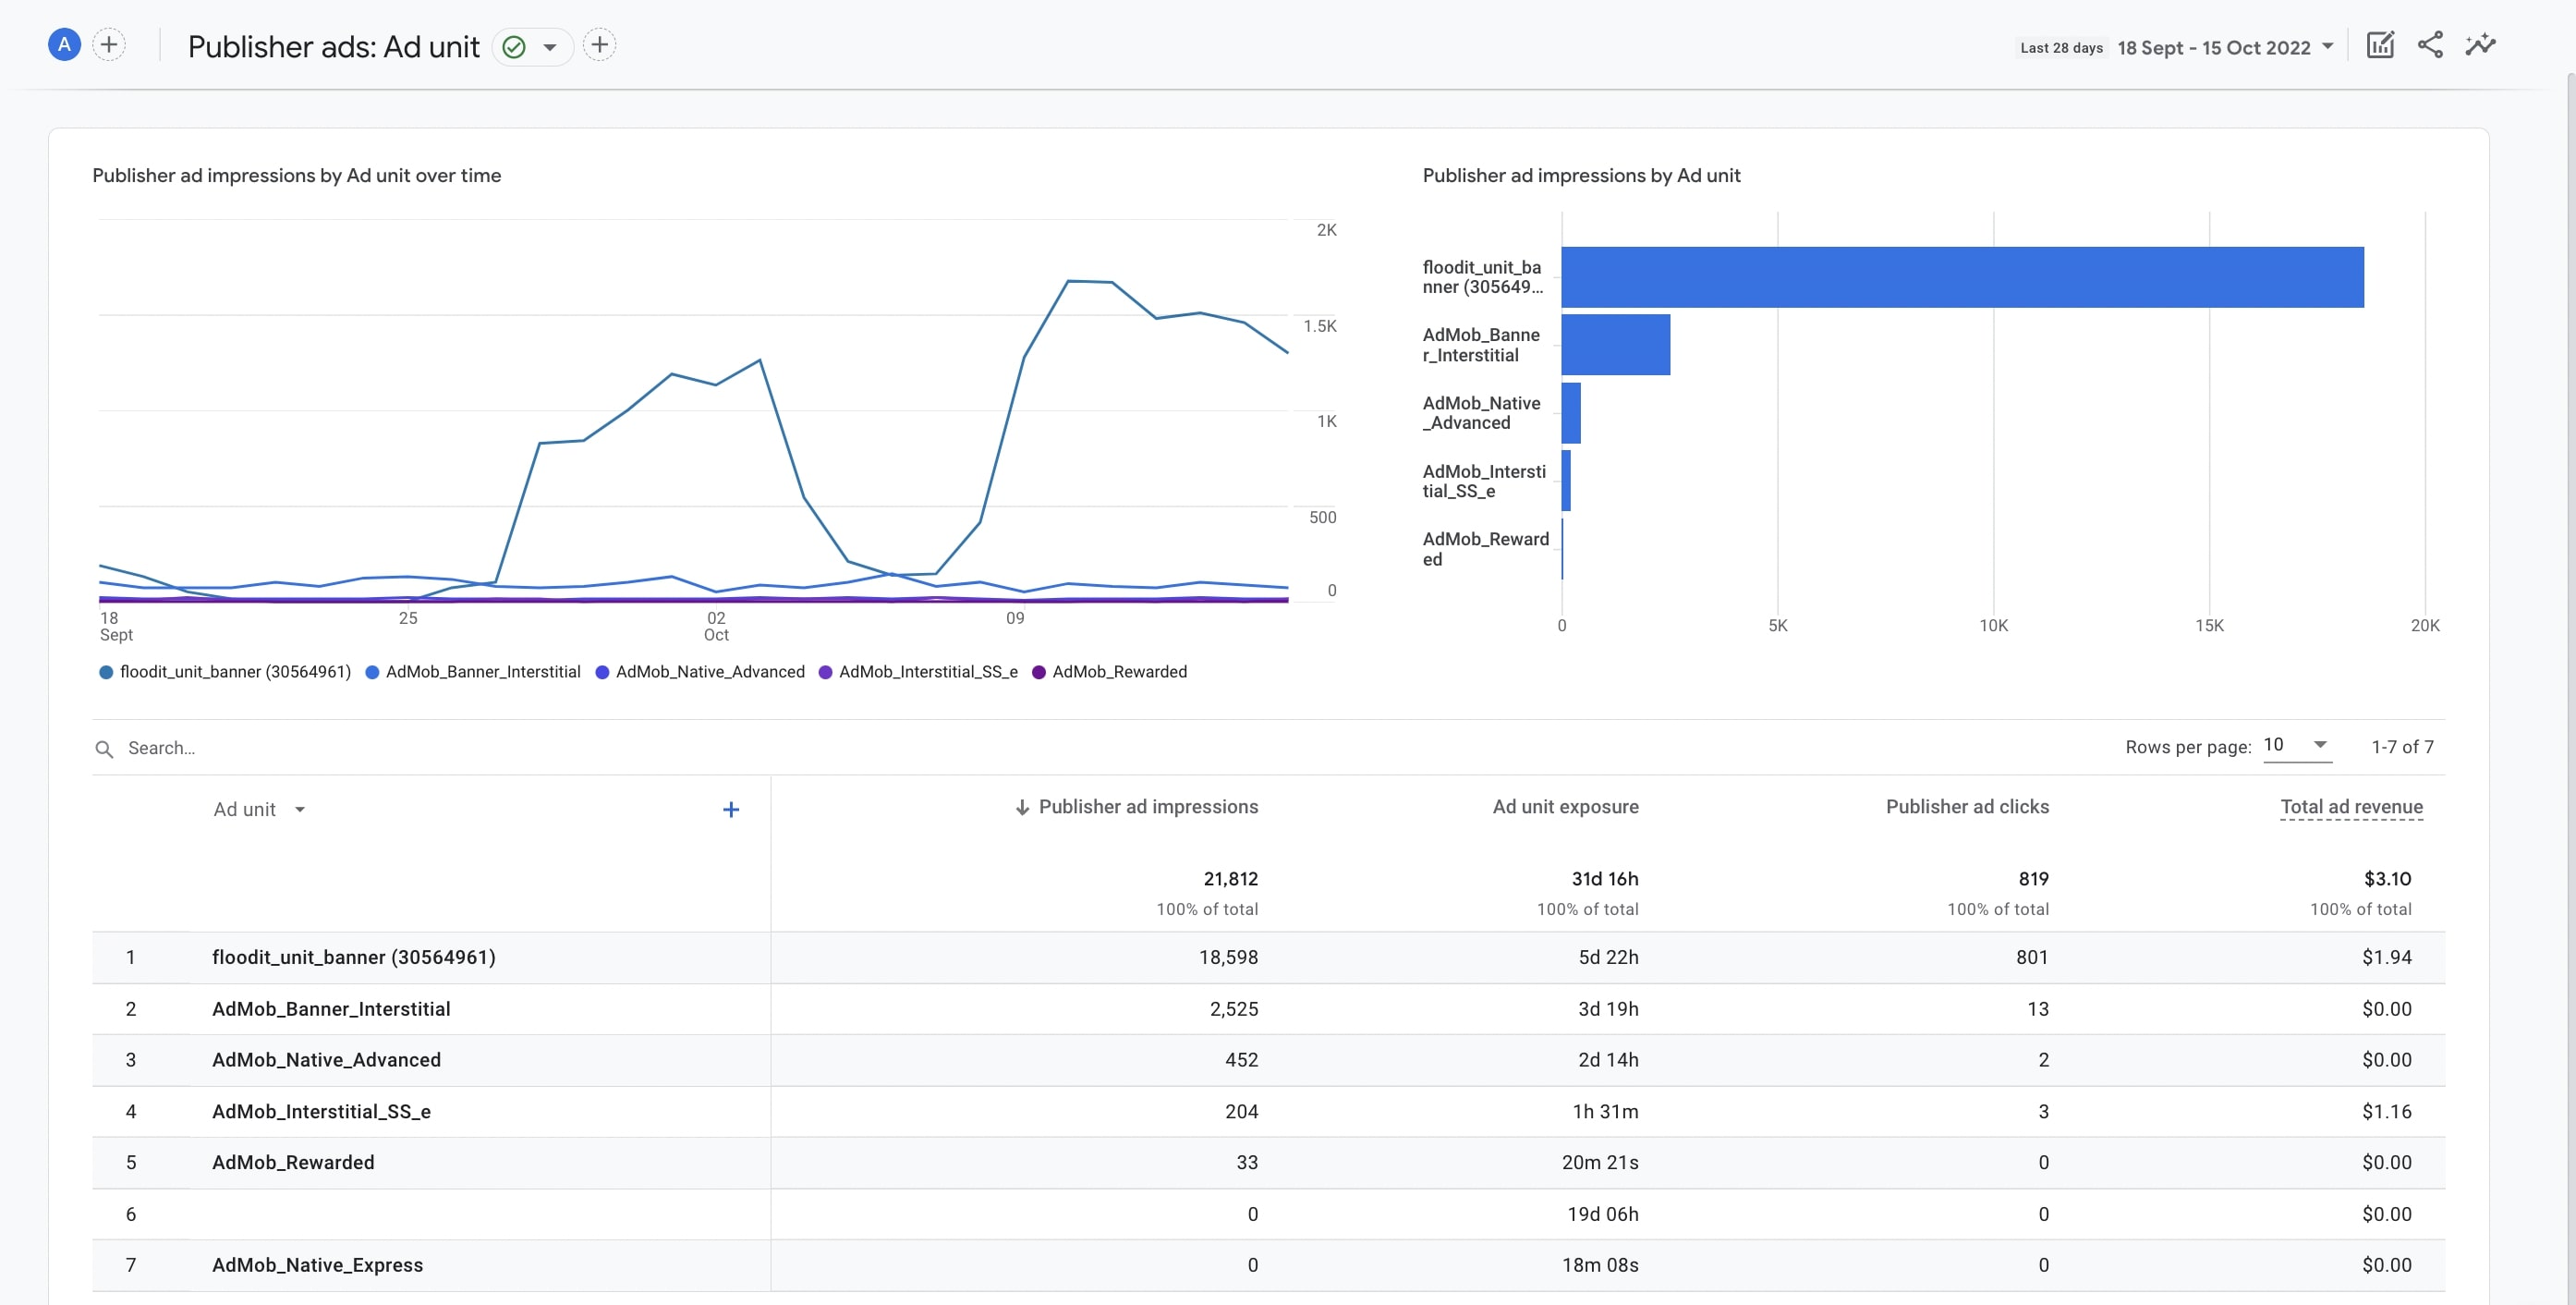Click the search icon in the table
The image size is (2576, 1305).
(104, 748)
